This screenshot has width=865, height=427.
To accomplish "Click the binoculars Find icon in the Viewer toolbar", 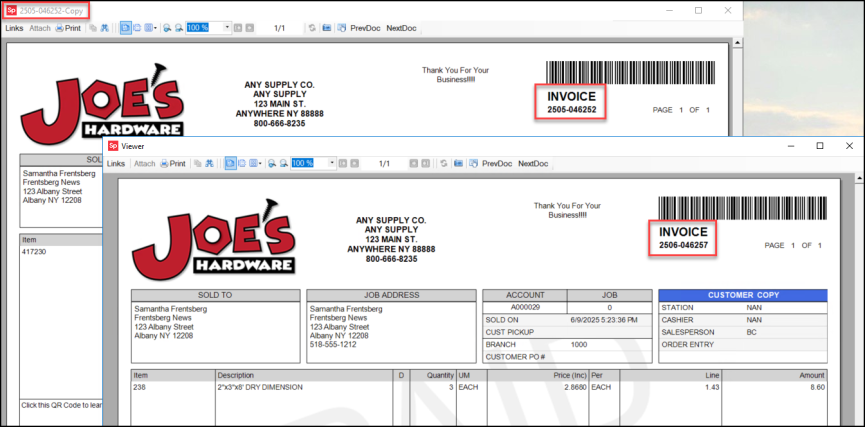I will click(x=210, y=163).
